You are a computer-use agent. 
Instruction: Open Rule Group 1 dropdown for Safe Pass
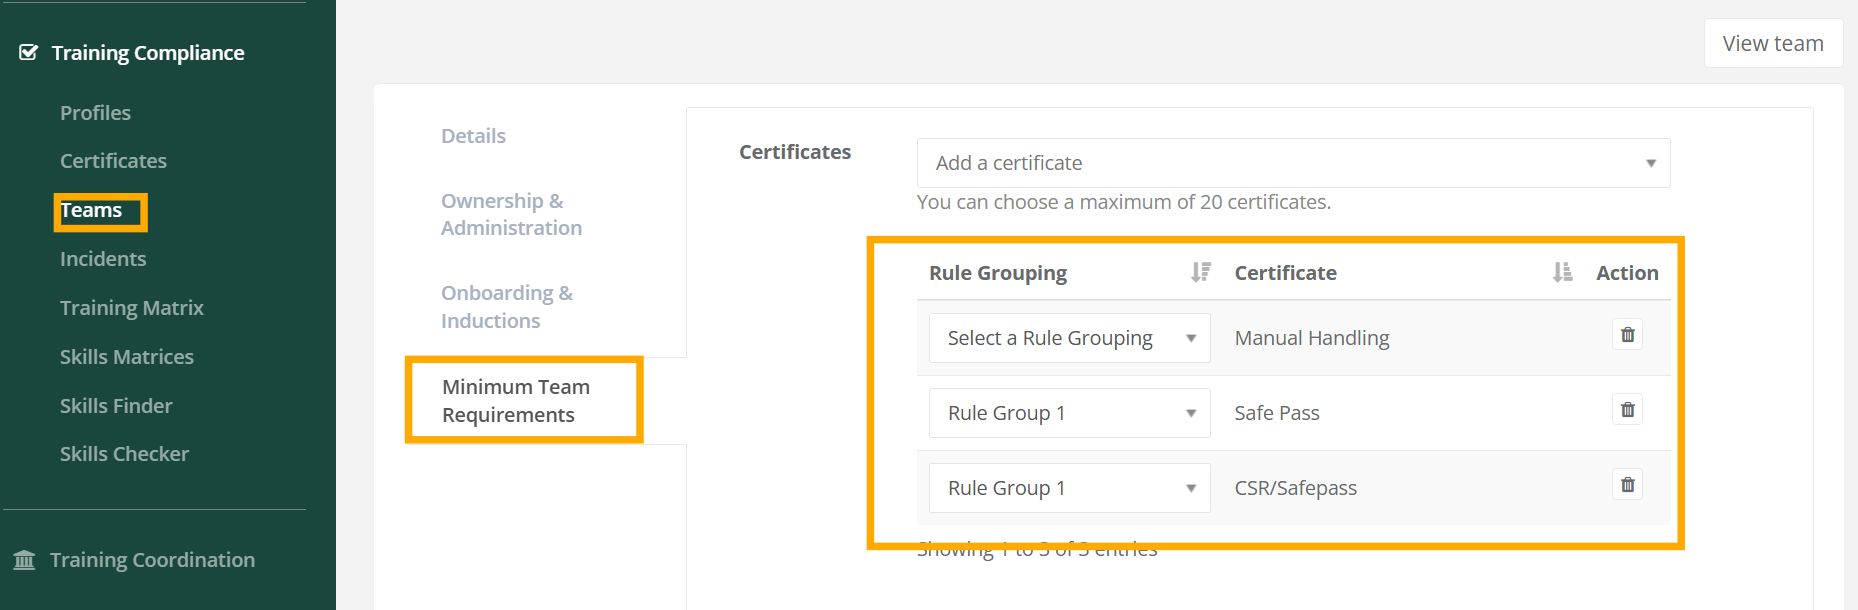click(x=1069, y=413)
